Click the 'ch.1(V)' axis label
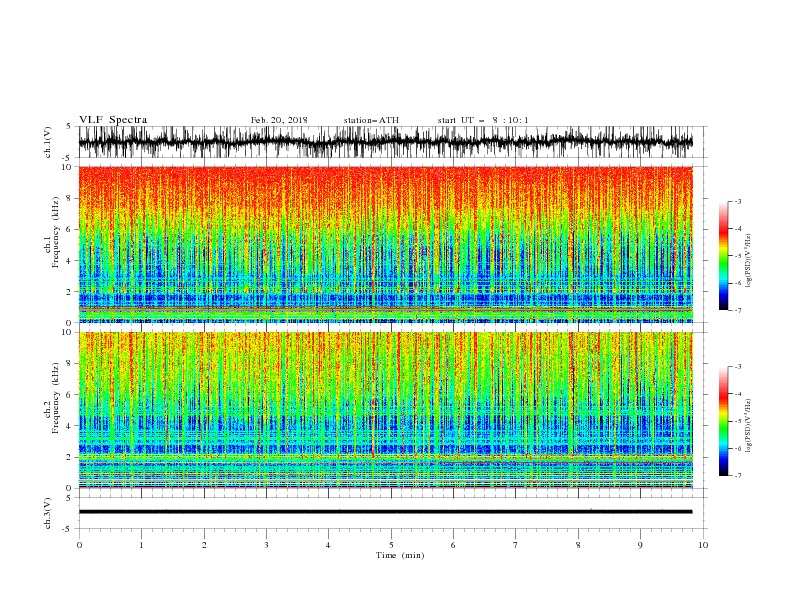The height and width of the screenshot is (612, 792). pos(48,142)
